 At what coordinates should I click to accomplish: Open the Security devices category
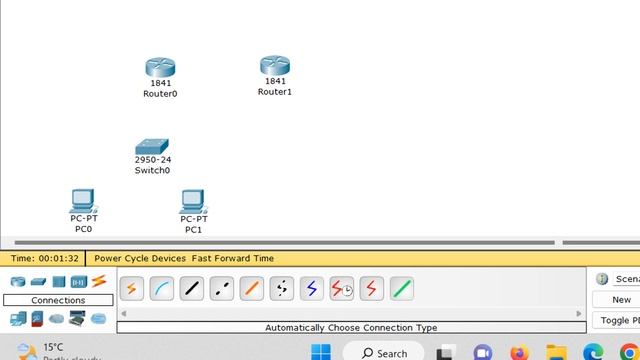pos(37,318)
